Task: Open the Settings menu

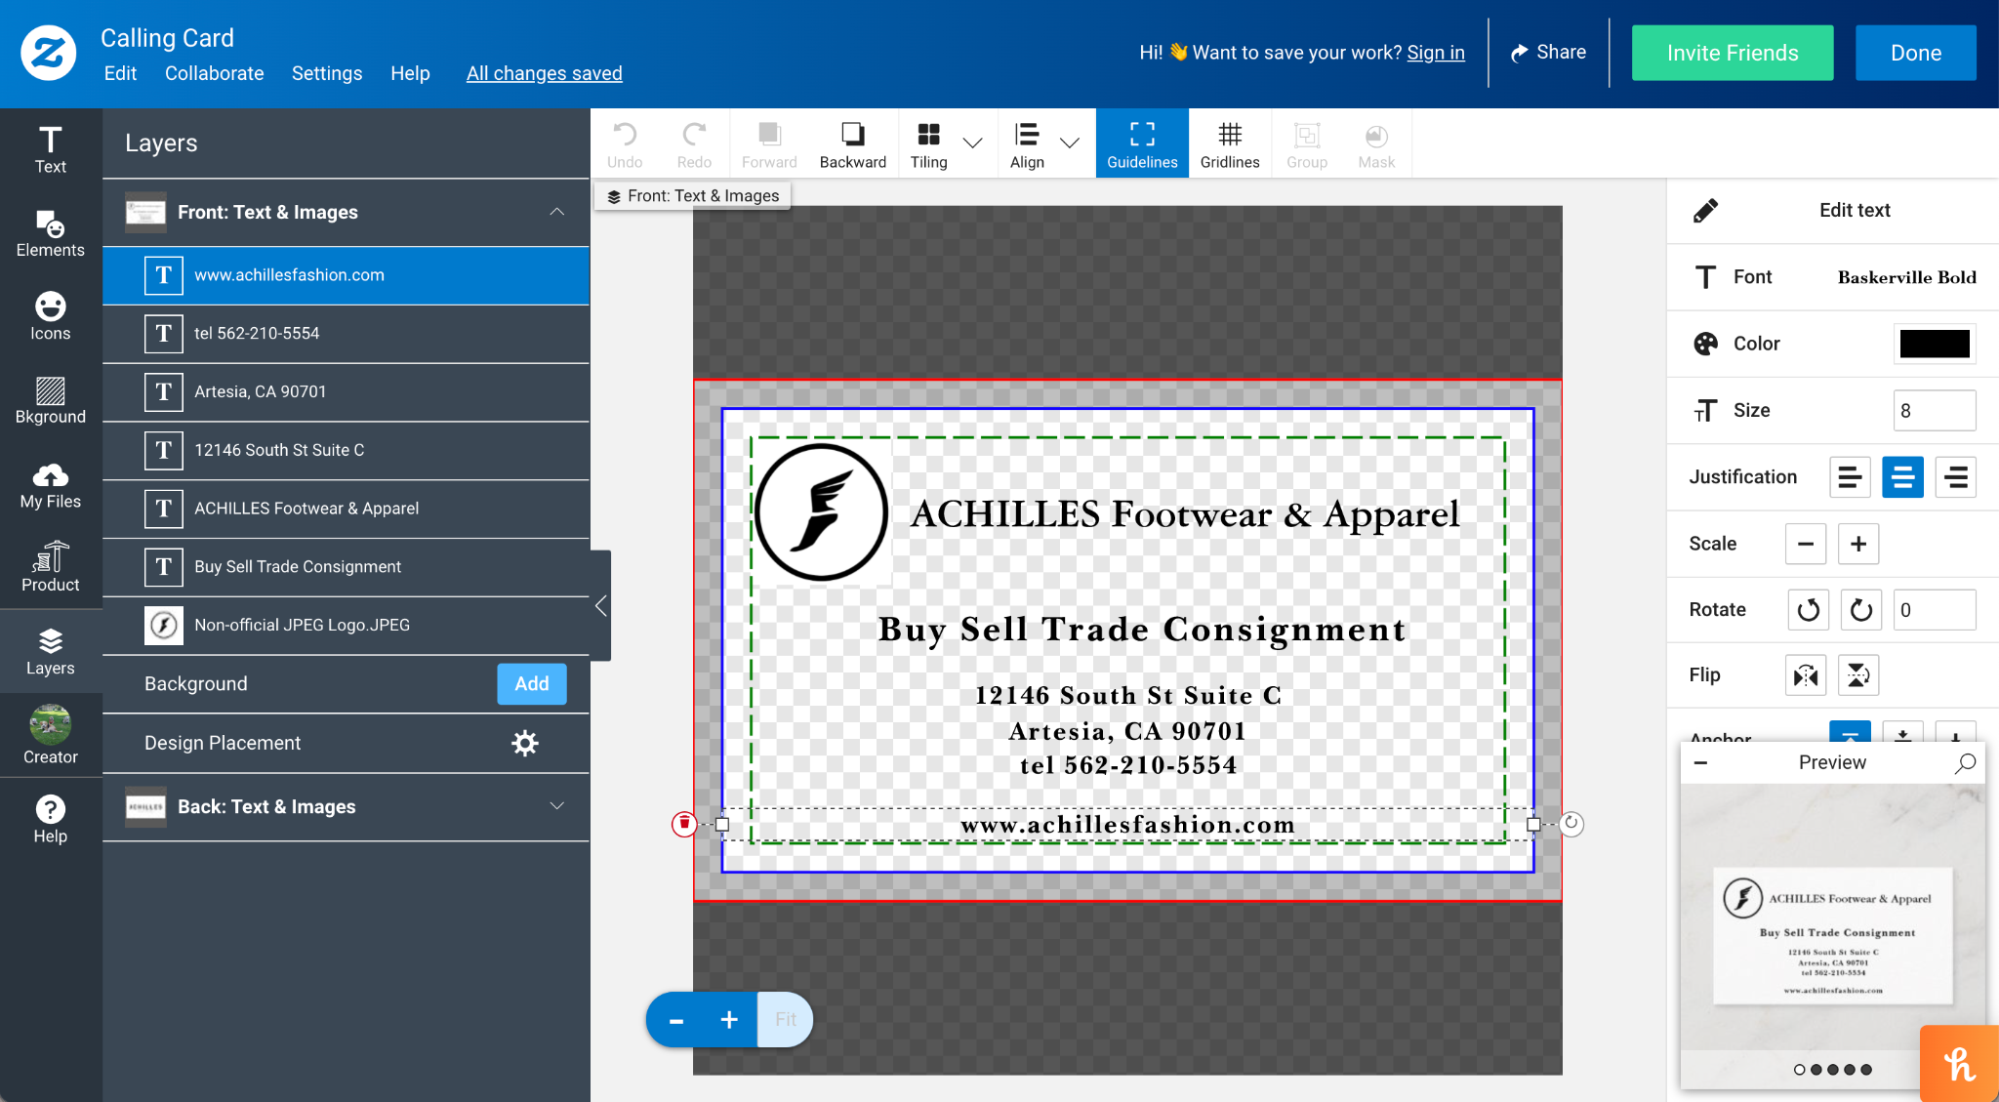Action: 328,73
